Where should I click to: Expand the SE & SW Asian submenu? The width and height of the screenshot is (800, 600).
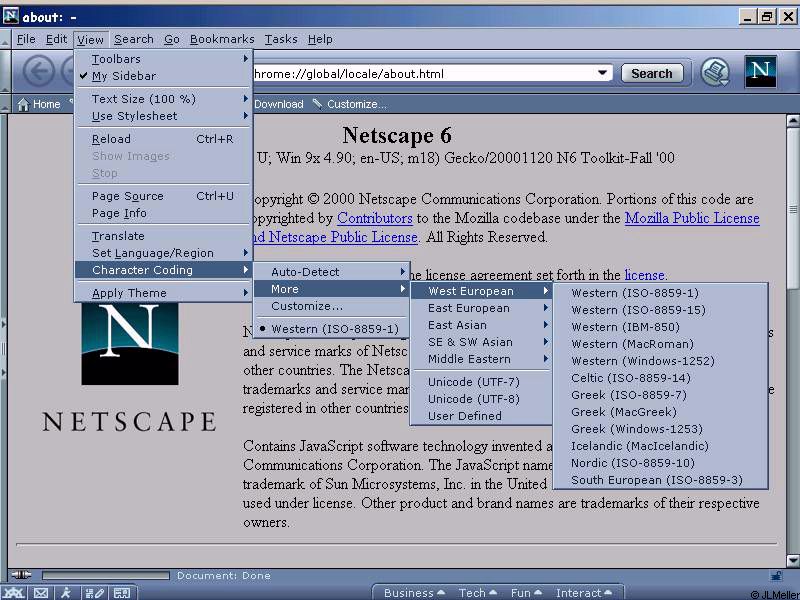point(481,342)
